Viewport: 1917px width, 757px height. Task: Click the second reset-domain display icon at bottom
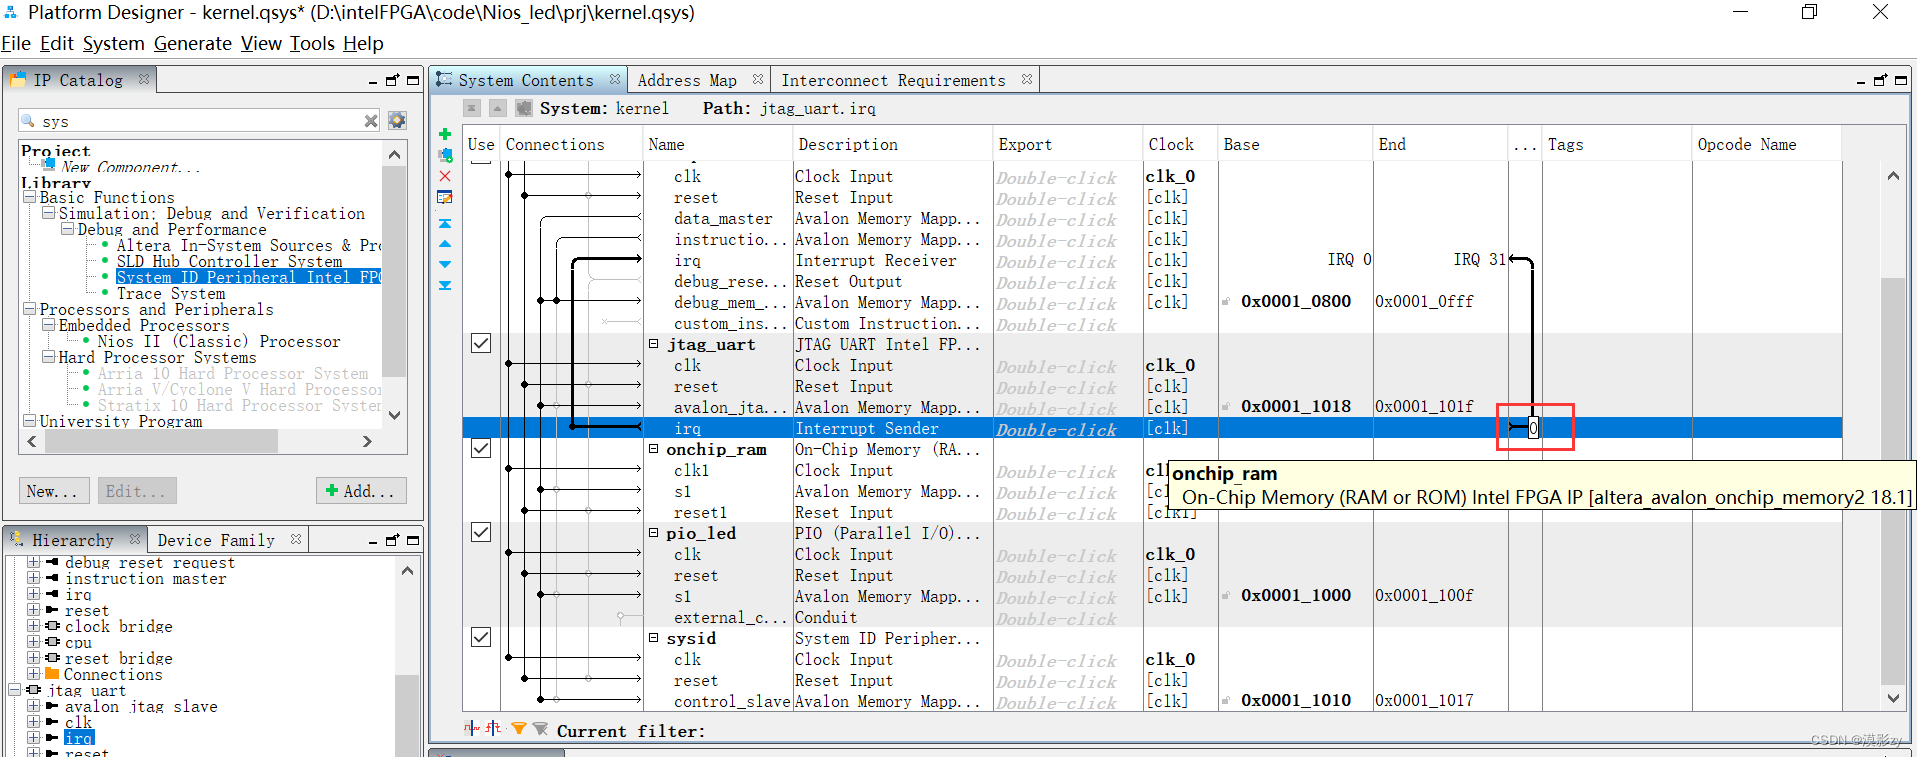point(493,729)
